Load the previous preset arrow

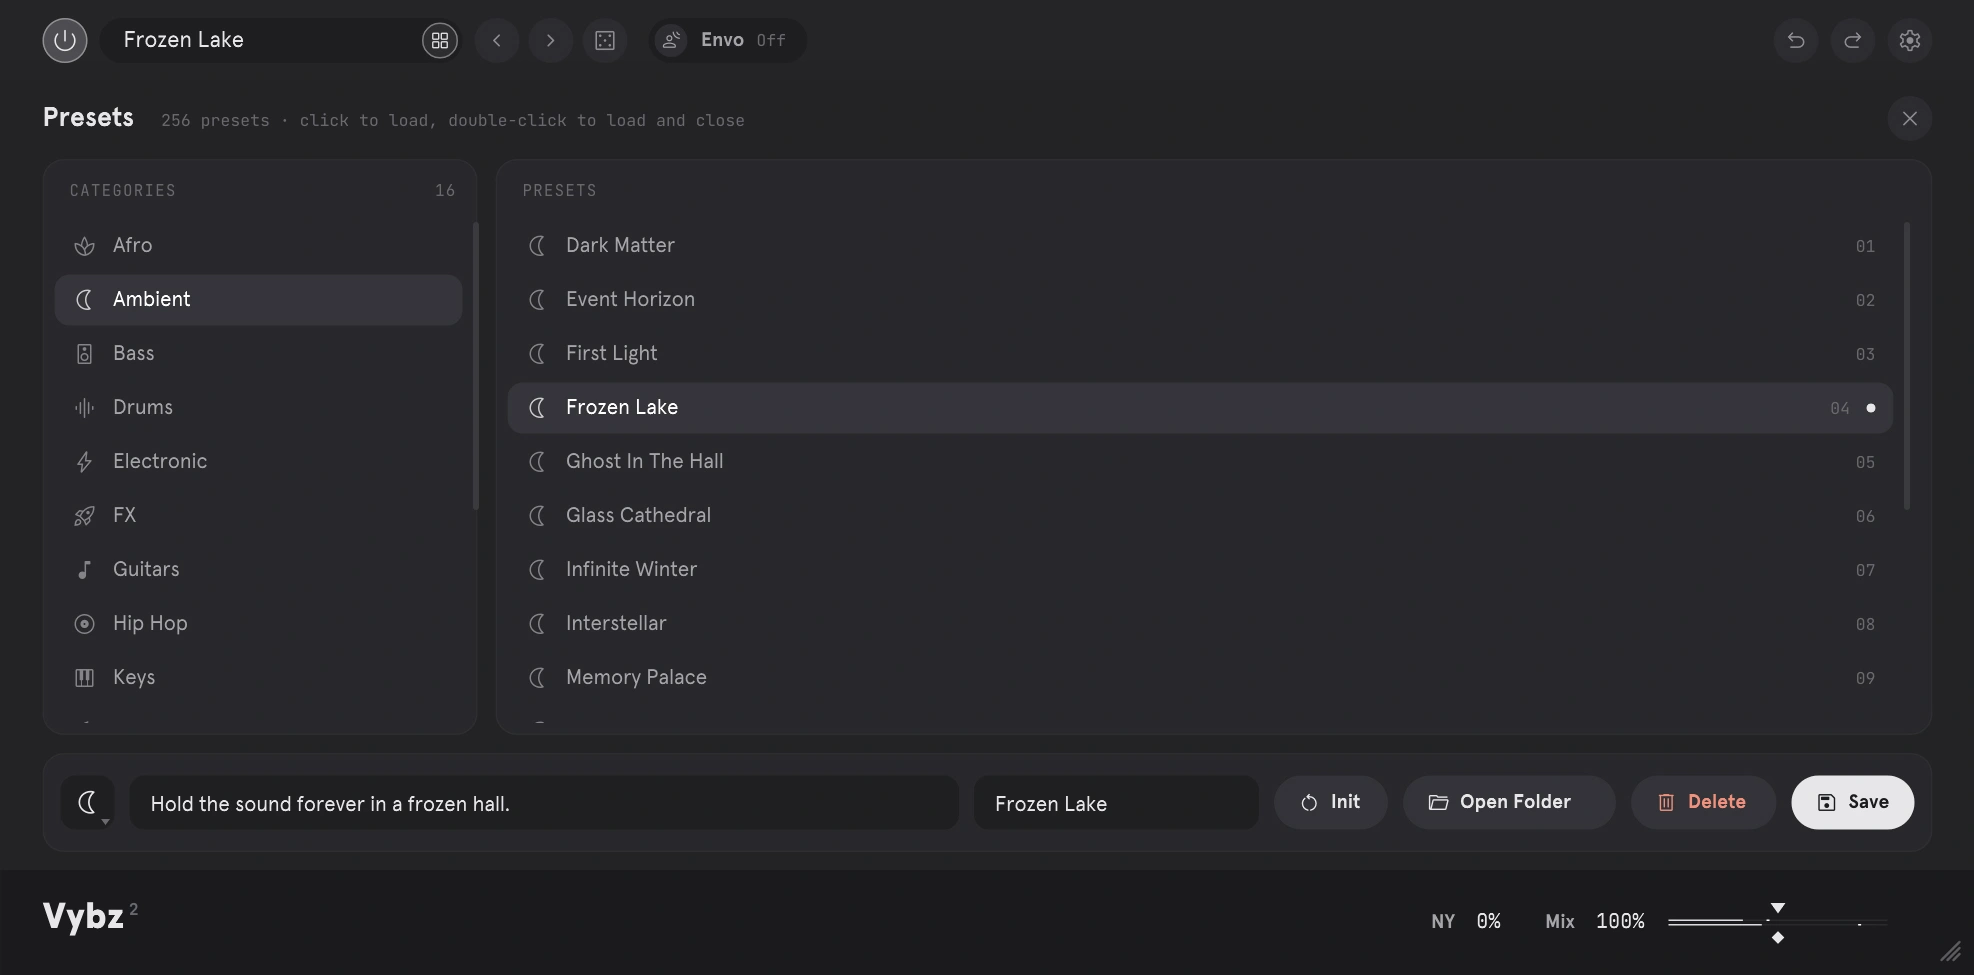click(x=497, y=40)
